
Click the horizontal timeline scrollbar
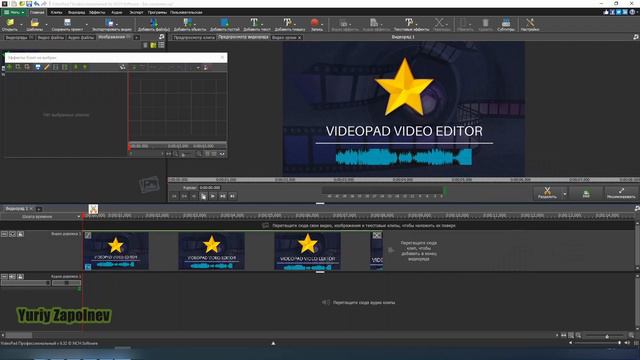click(18, 335)
